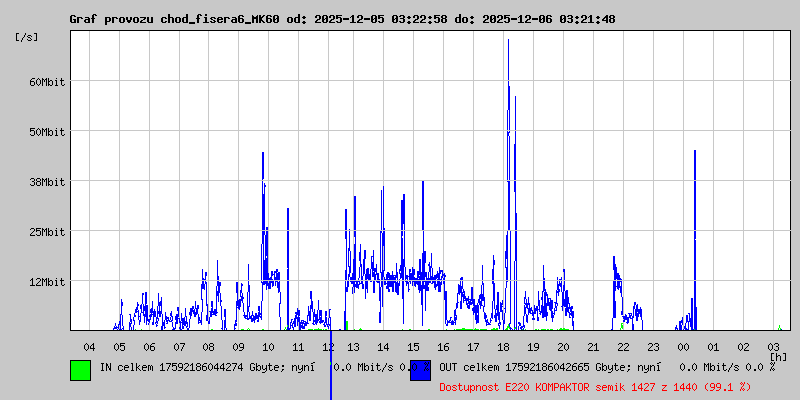800x400 pixels.
Task: Click the 04 hour label on the x-axis
Action: coord(89,346)
